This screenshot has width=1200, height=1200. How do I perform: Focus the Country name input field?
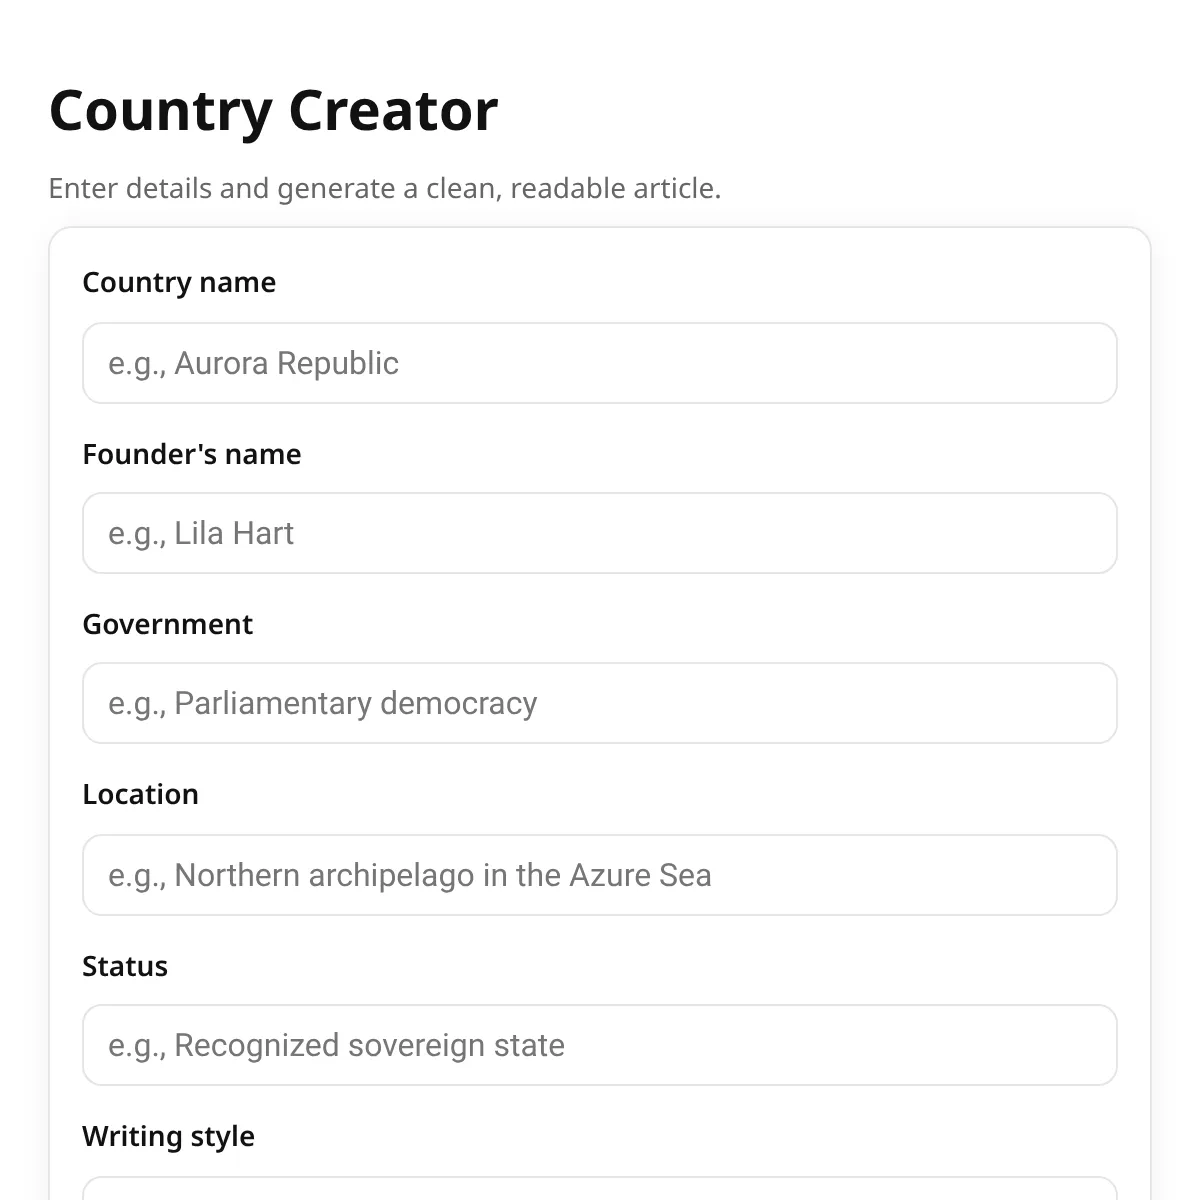coord(600,363)
